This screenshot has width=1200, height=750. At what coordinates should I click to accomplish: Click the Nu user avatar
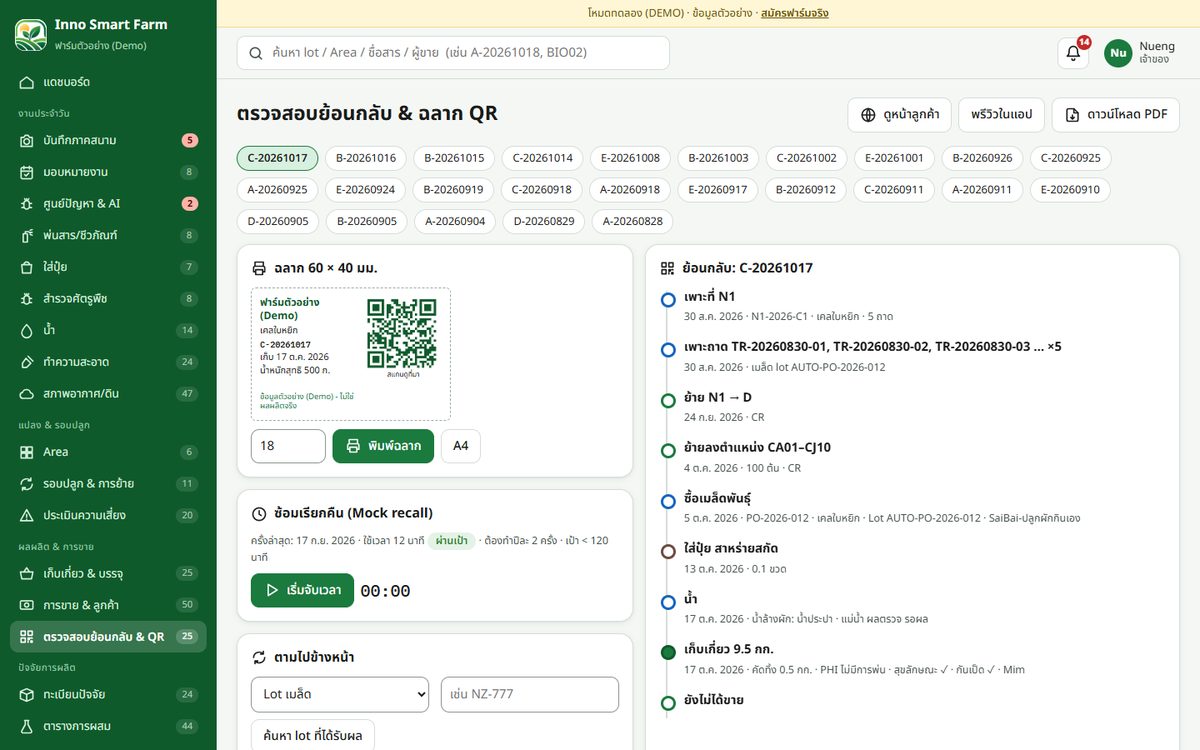1118,53
